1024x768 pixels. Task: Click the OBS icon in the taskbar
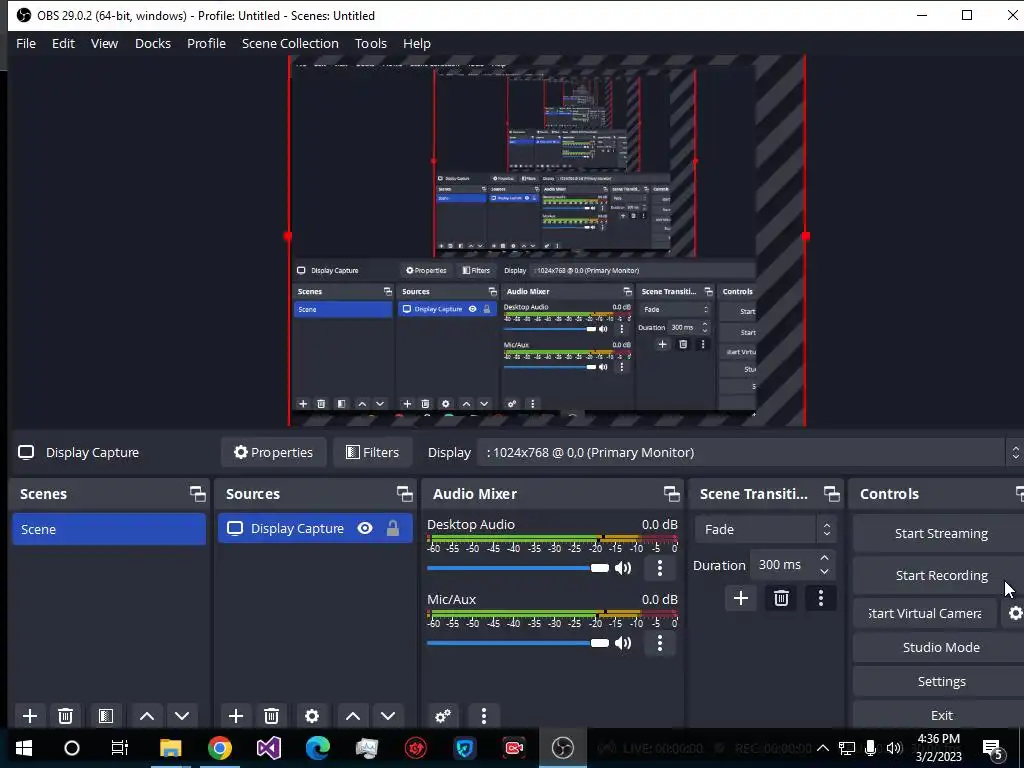pyautogui.click(x=562, y=748)
